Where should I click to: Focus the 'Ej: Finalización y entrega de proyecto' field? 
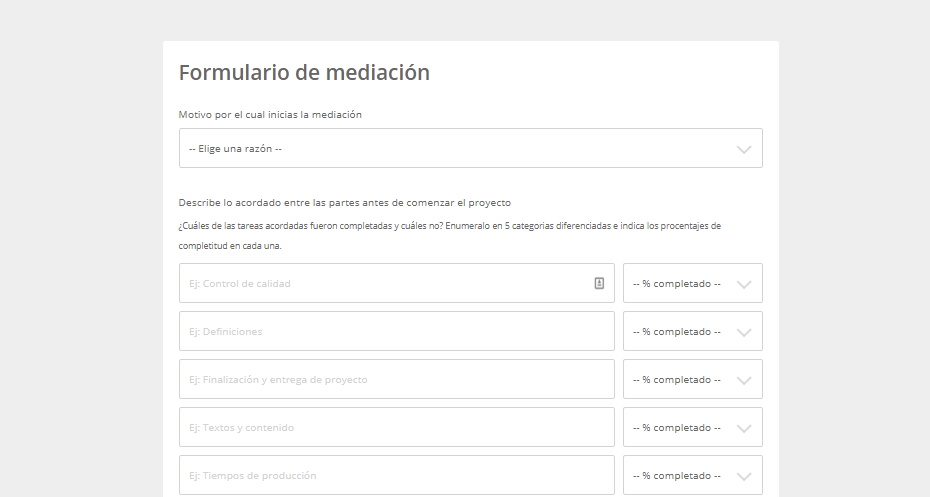tap(397, 380)
